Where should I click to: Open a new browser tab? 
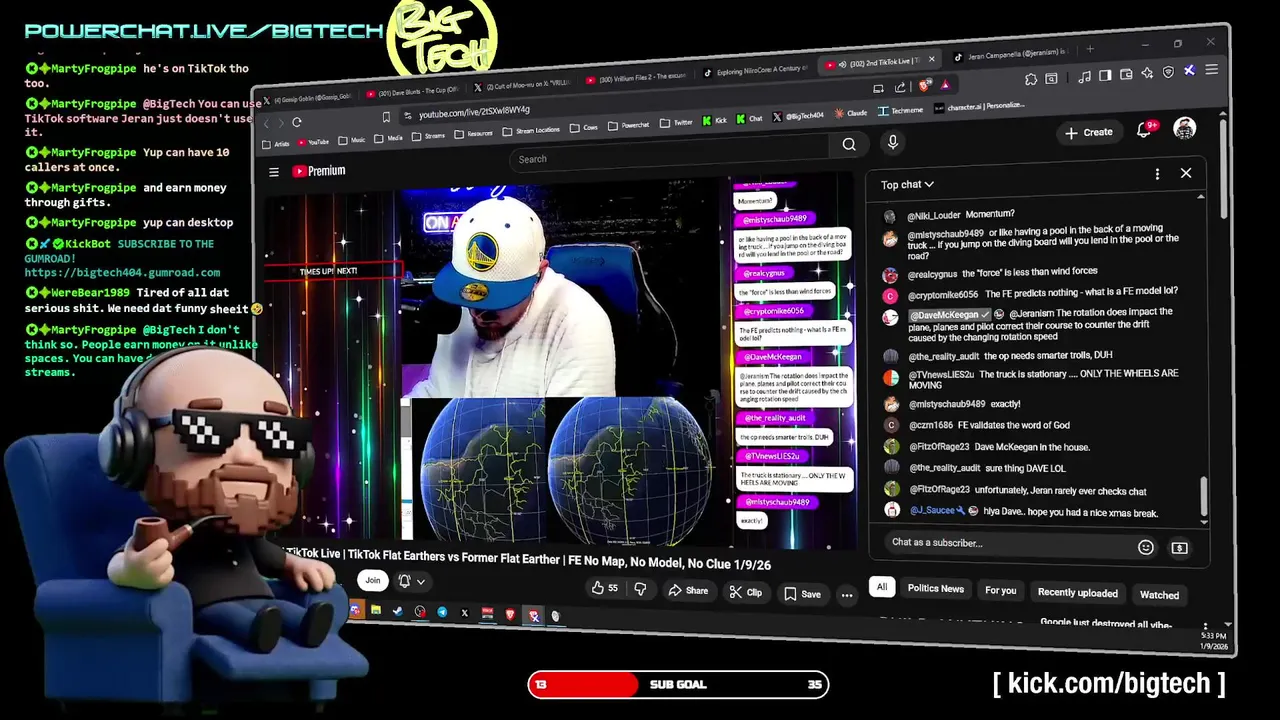(x=1090, y=49)
